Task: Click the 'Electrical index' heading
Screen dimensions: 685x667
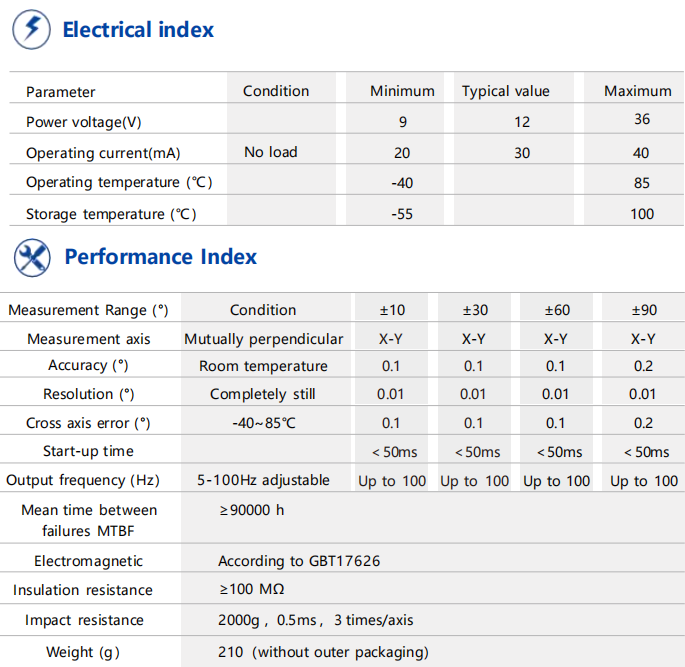Action: click(x=138, y=30)
